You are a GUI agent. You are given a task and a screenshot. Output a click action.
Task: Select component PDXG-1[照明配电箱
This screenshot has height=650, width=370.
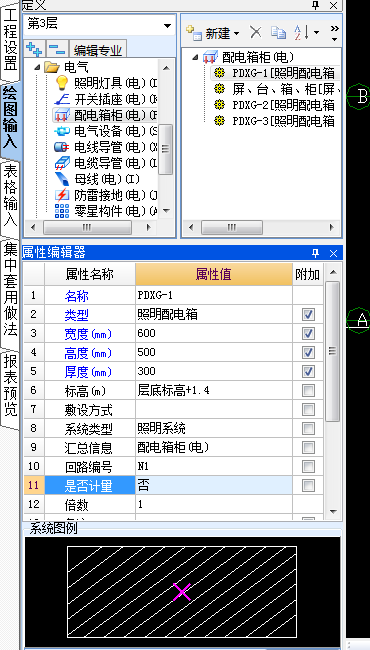274,73
